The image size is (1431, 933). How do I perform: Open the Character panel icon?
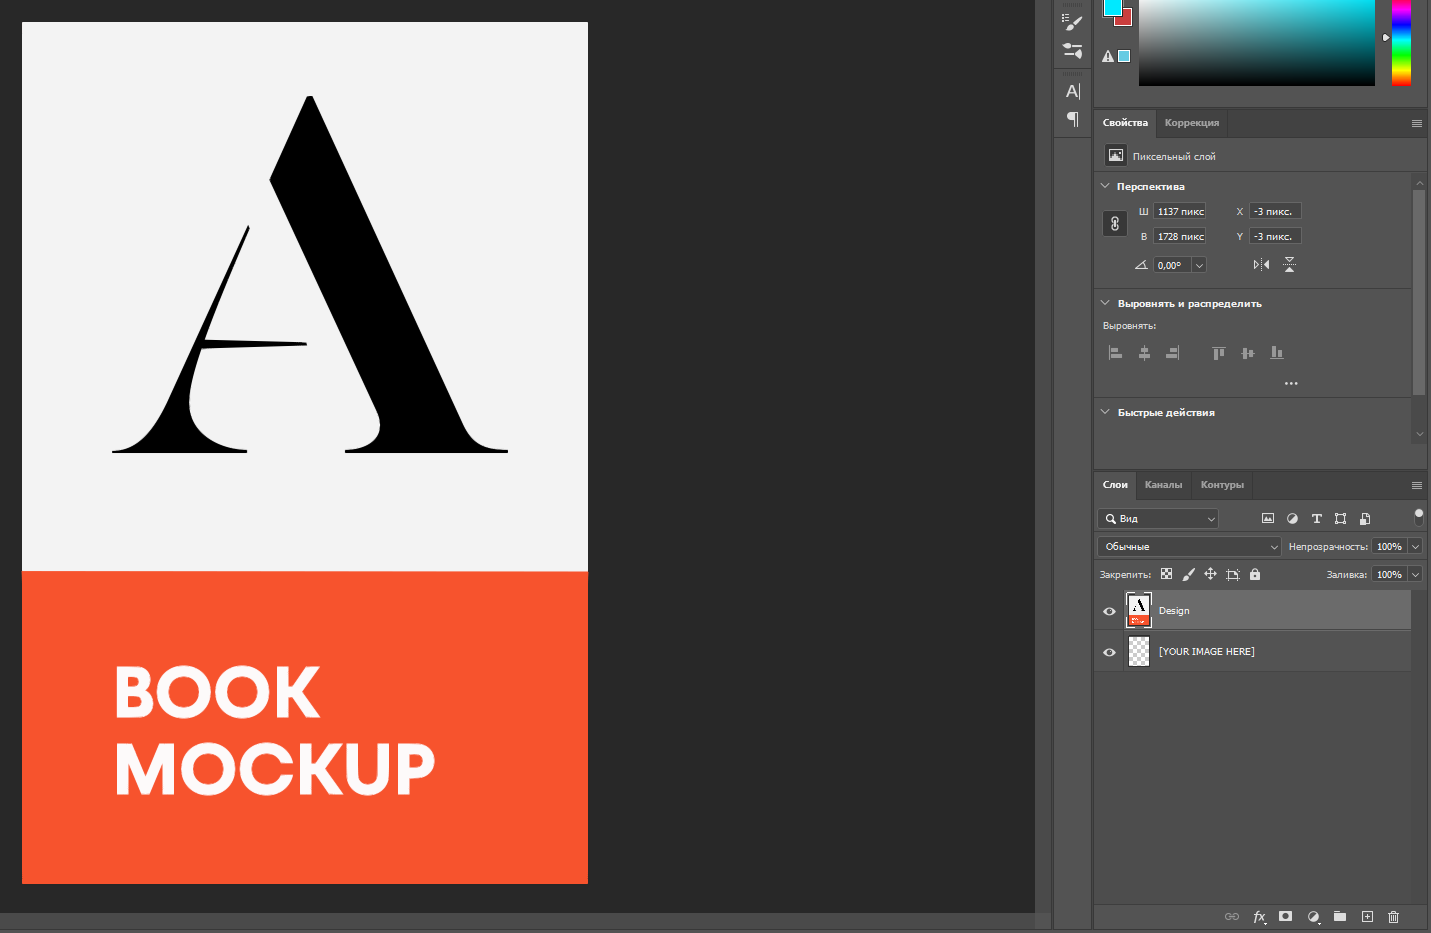click(x=1073, y=91)
